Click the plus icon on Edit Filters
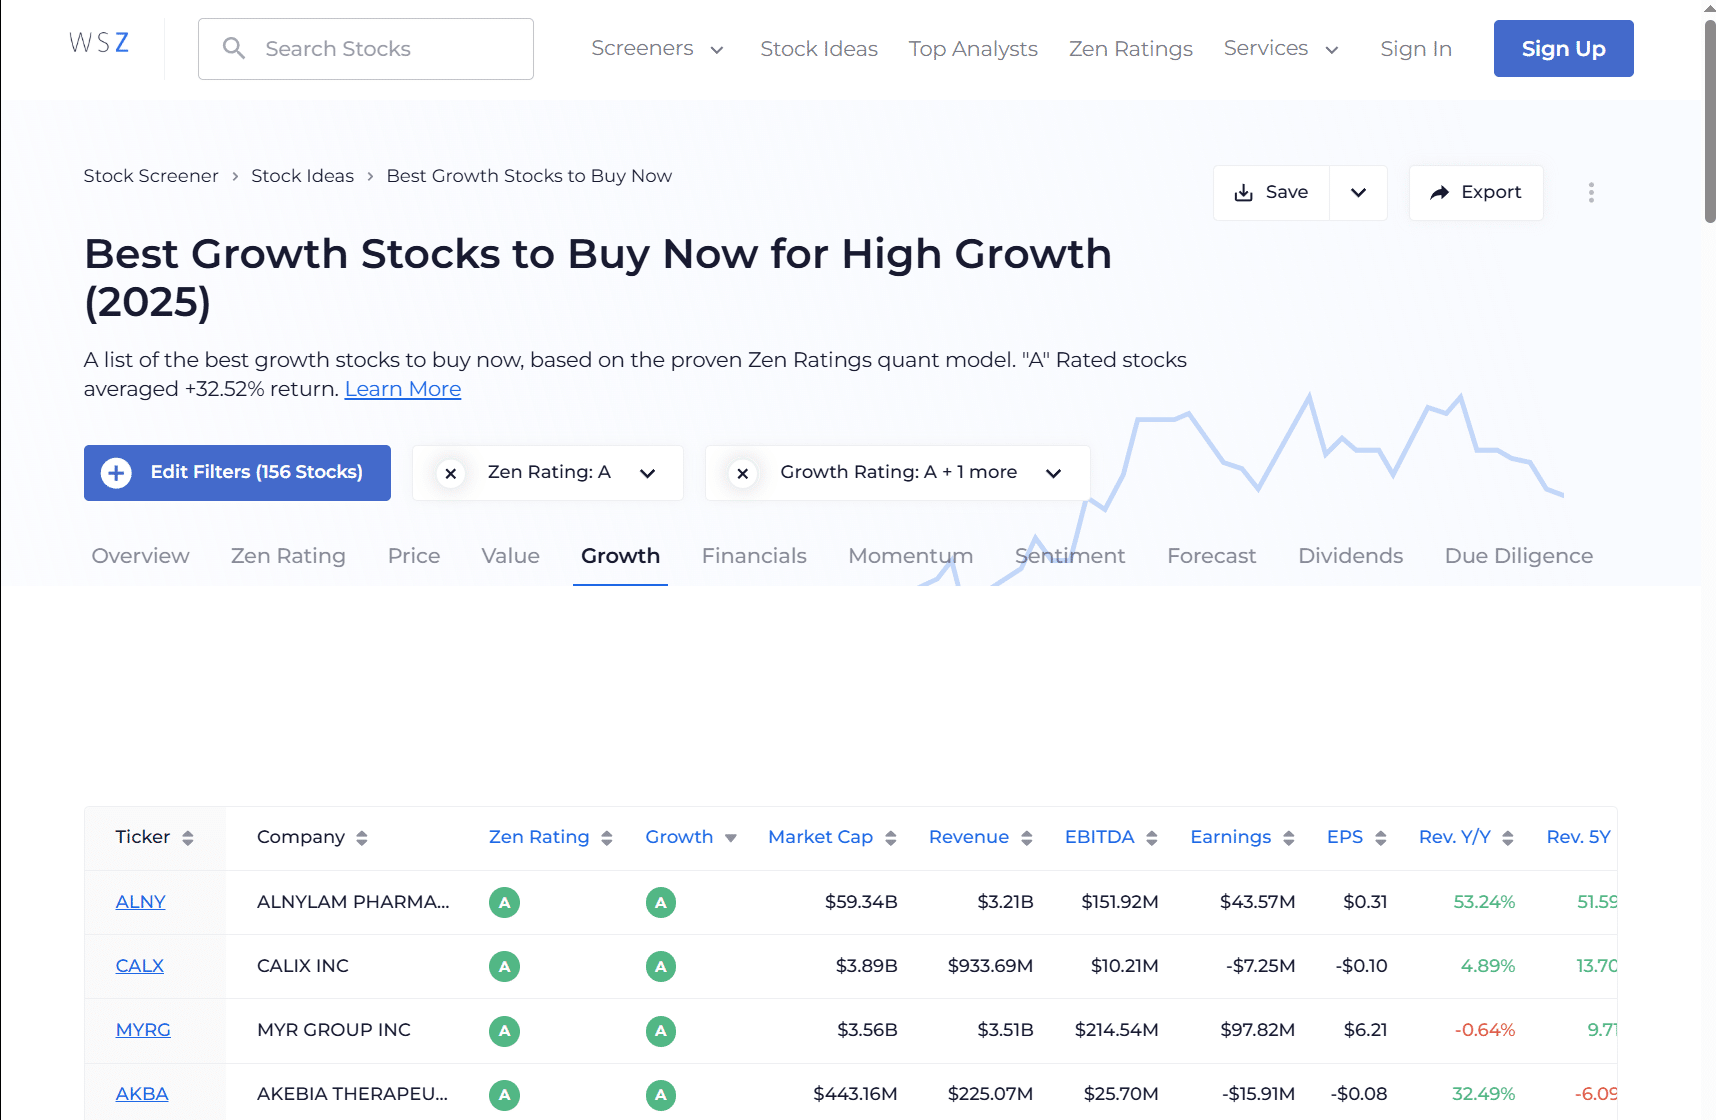 116,472
